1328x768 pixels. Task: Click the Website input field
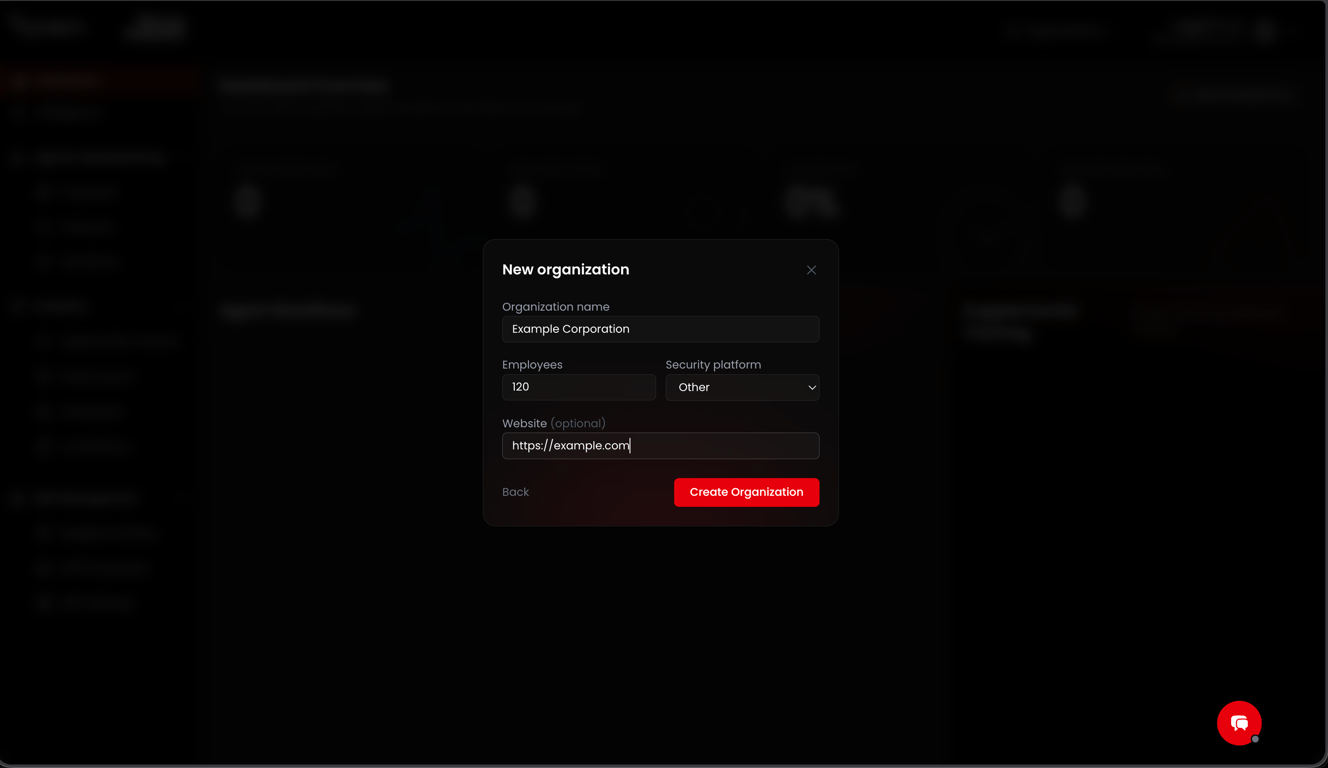660,445
